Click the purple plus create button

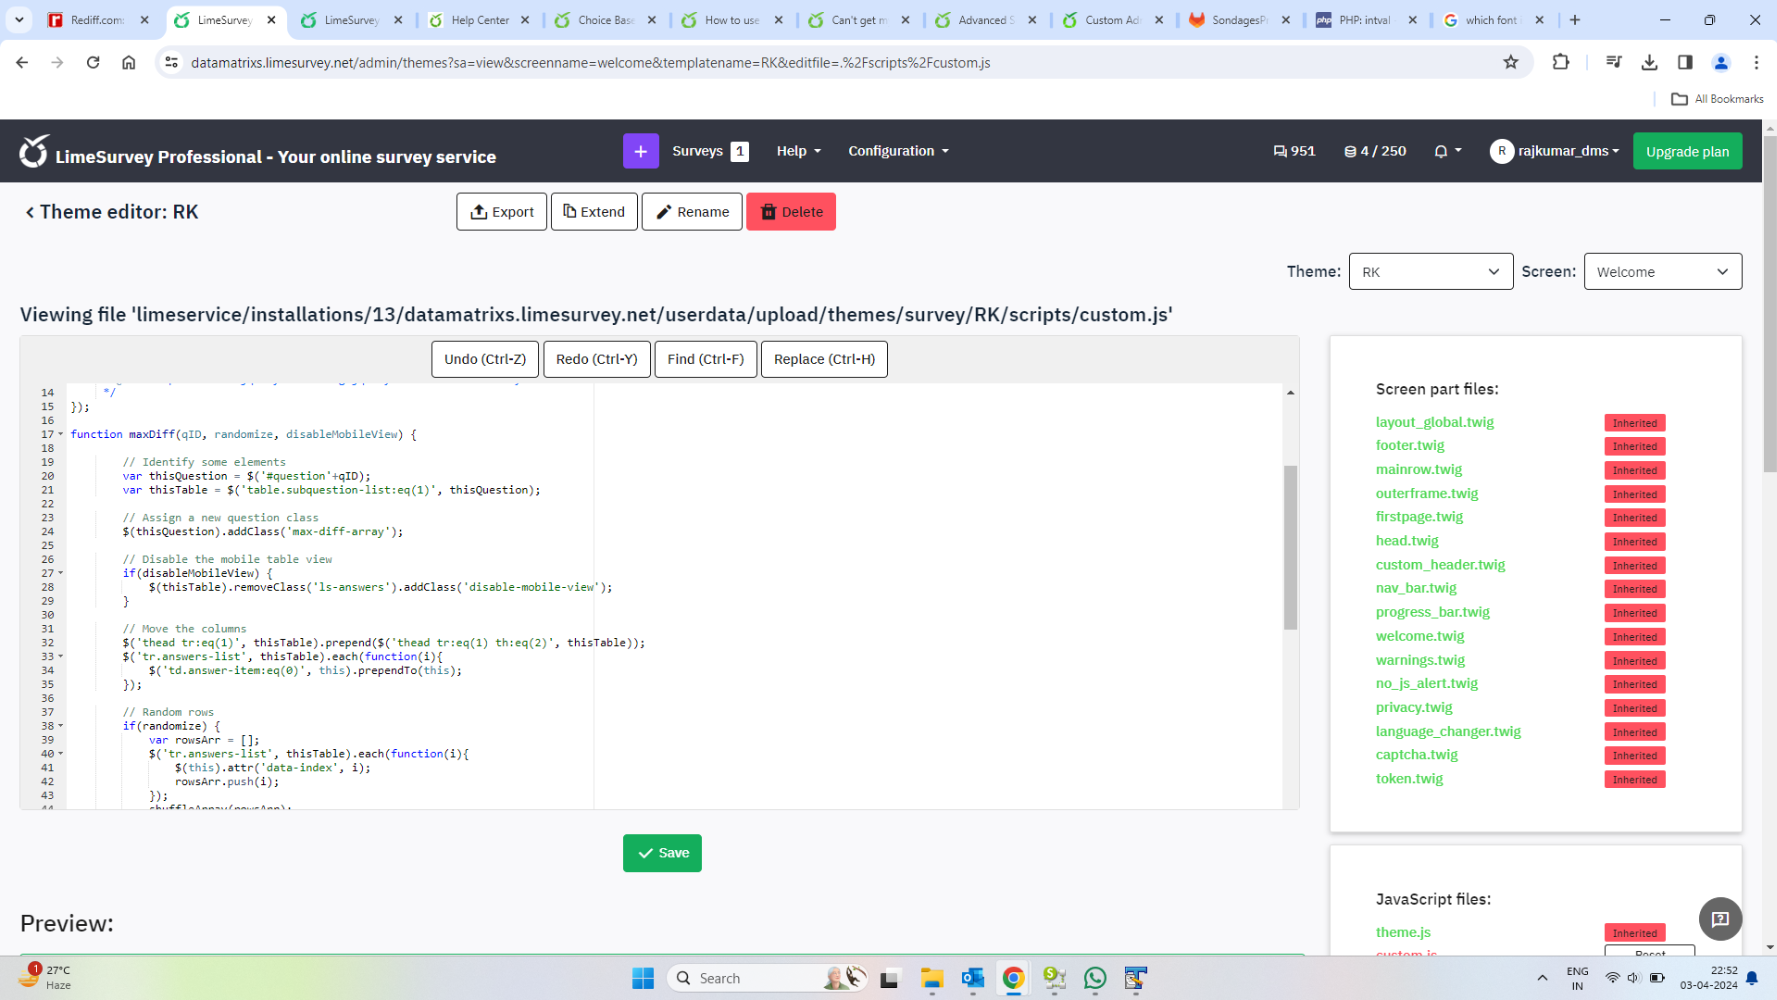pyautogui.click(x=641, y=151)
